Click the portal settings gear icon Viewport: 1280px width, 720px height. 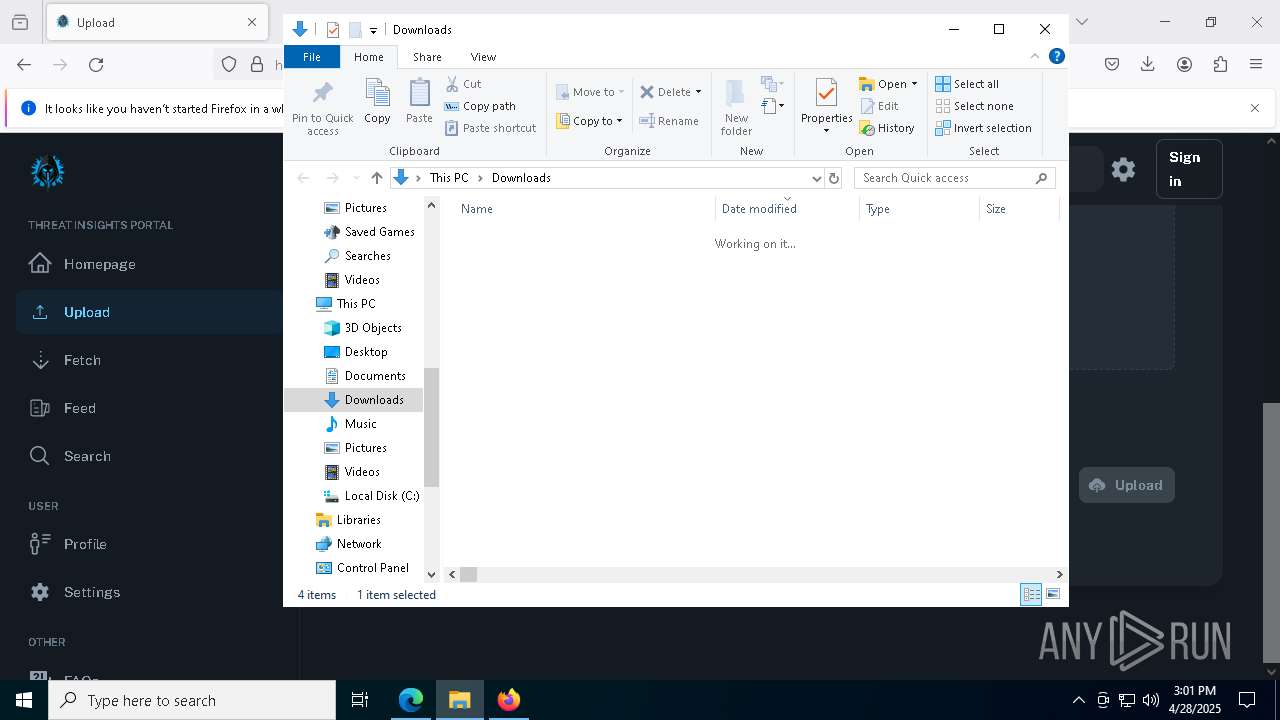[x=1123, y=169]
